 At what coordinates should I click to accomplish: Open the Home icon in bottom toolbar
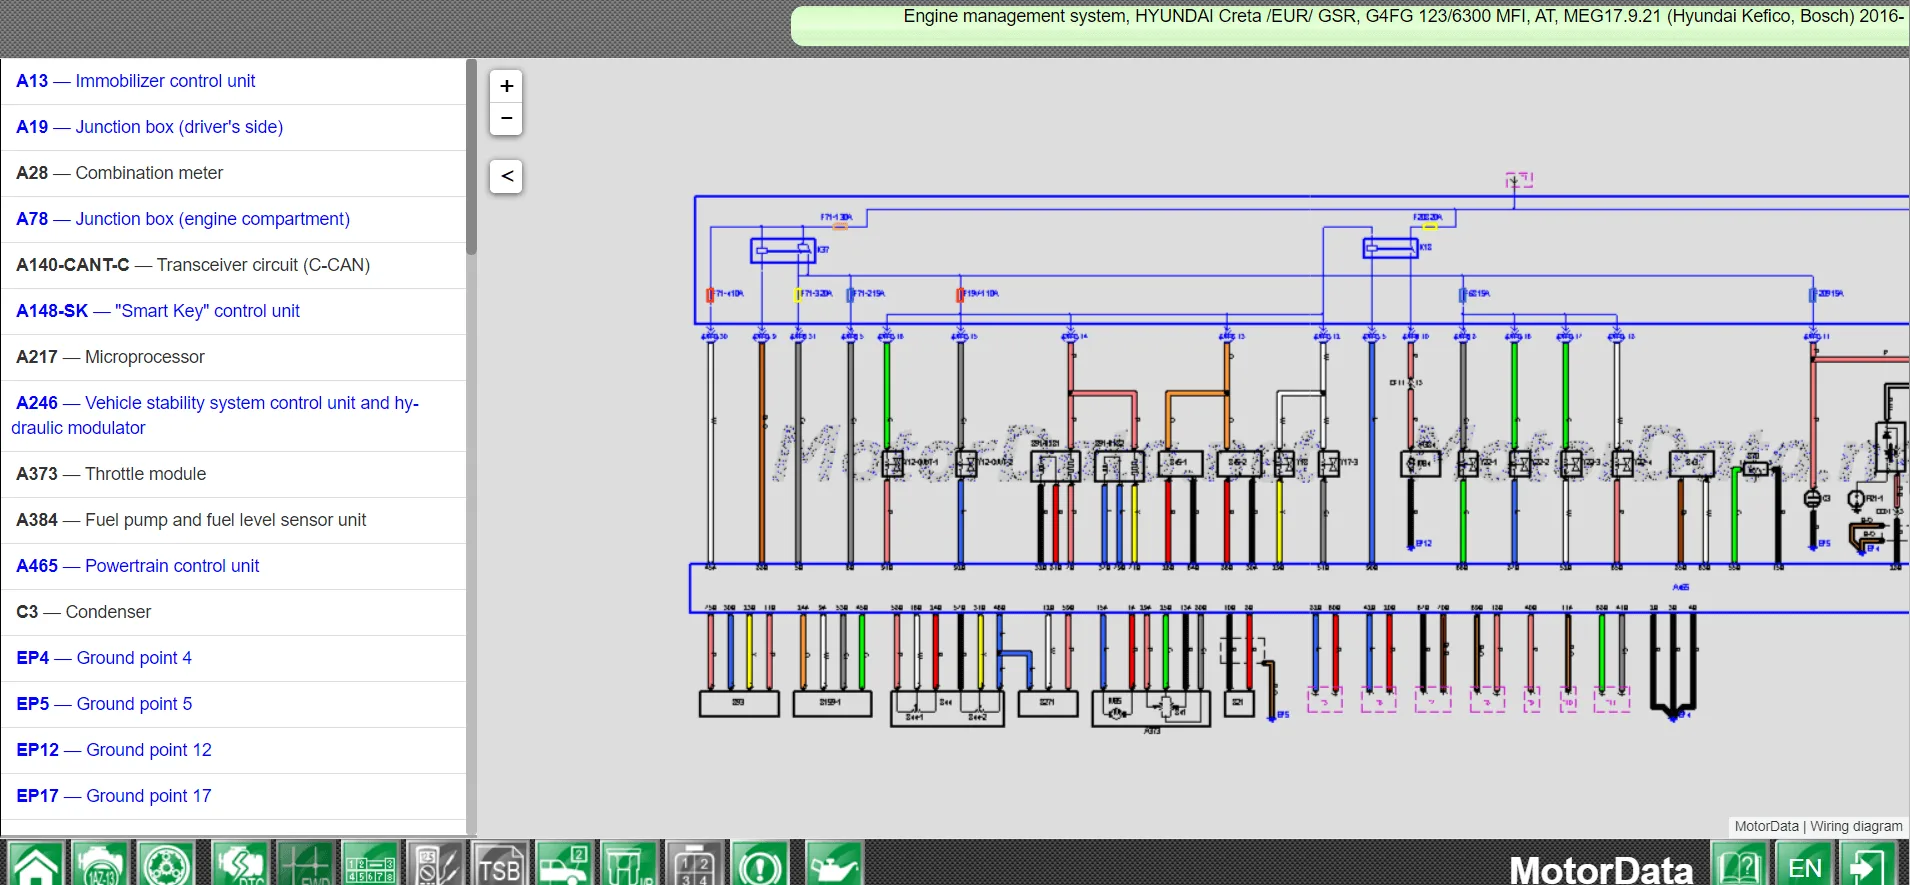pos(35,863)
